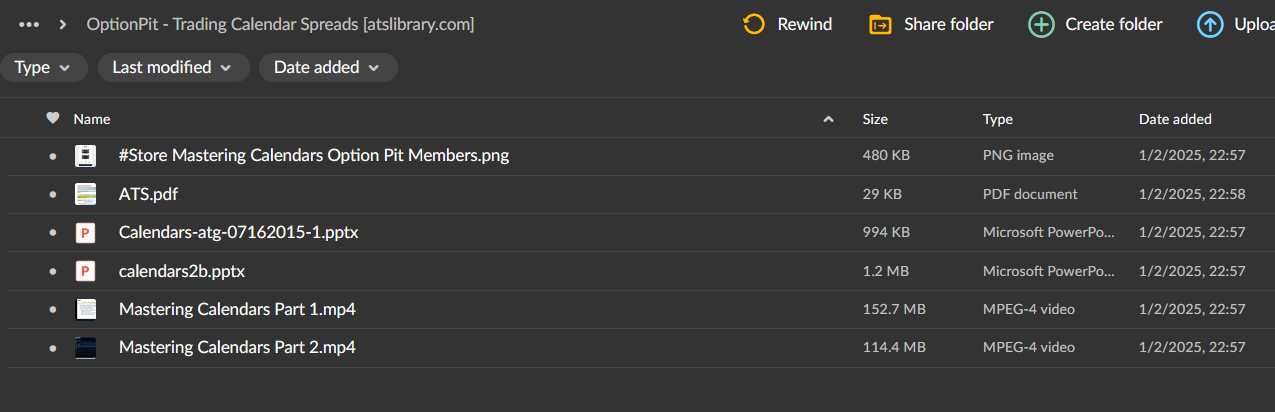The image size is (1275, 412).
Task: Click the Create folder plus icon
Action: click(1041, 24)
